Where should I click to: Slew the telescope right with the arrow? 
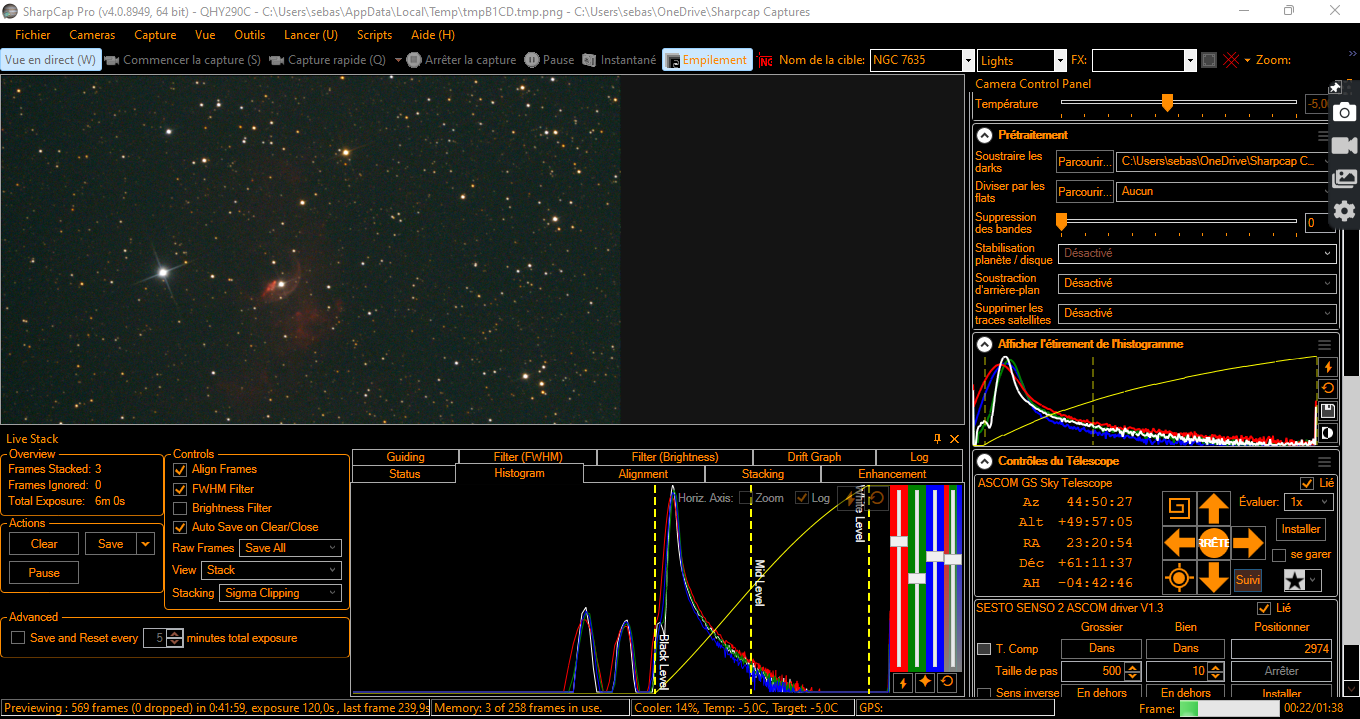point(1248,543)
